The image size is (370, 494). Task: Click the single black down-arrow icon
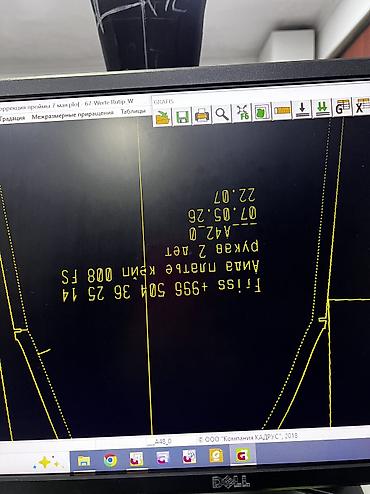pyautogui.click(x=302, y=109)
